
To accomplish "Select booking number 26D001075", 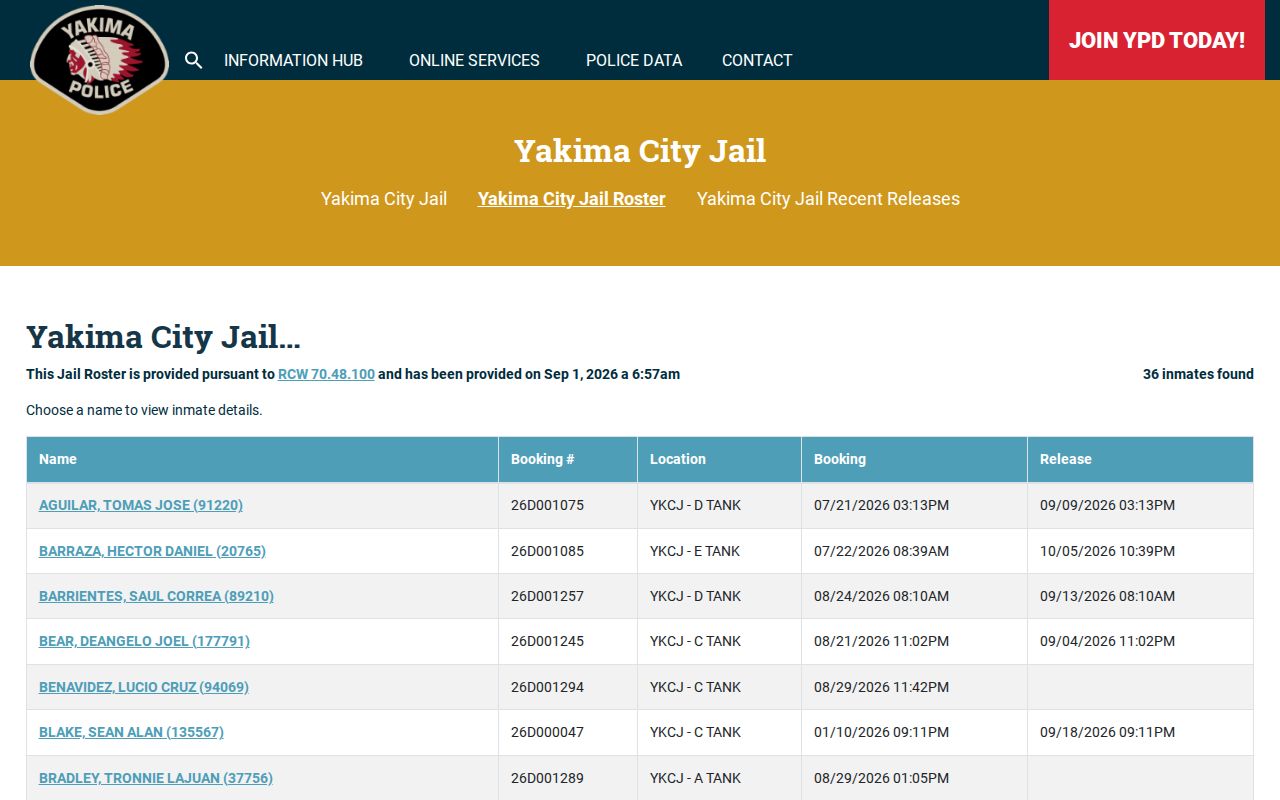I will coord(547,505).
